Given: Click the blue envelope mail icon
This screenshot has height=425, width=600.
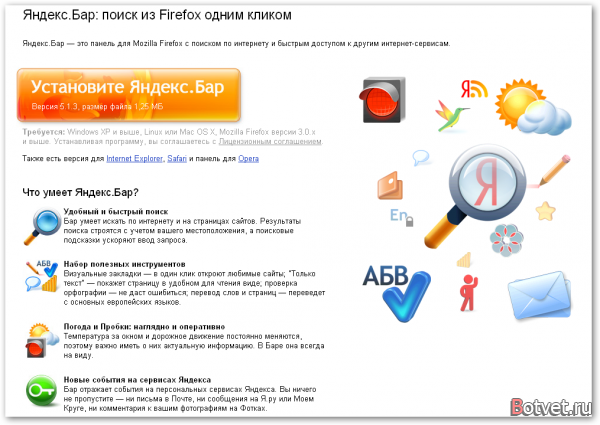Looking at the screenshot, I should point(539,295).
